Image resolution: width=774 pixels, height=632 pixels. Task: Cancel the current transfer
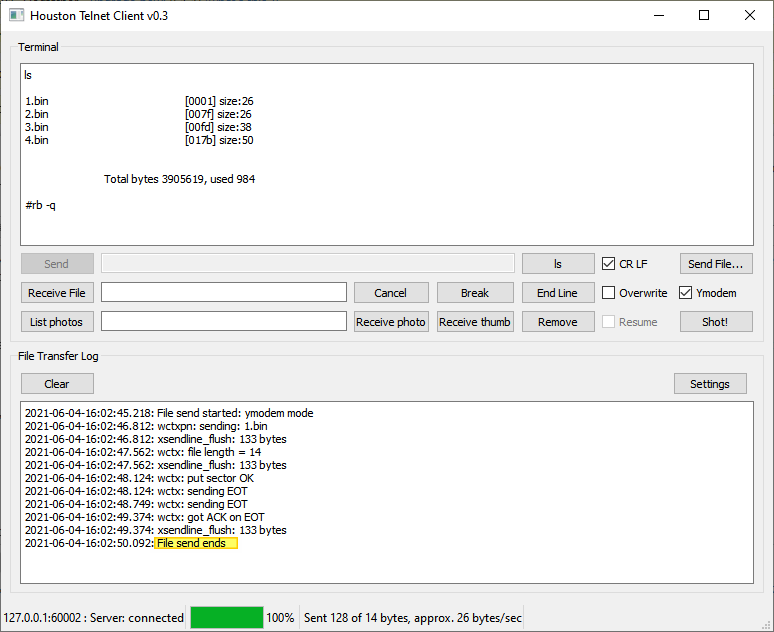click(x=390, y=293)
